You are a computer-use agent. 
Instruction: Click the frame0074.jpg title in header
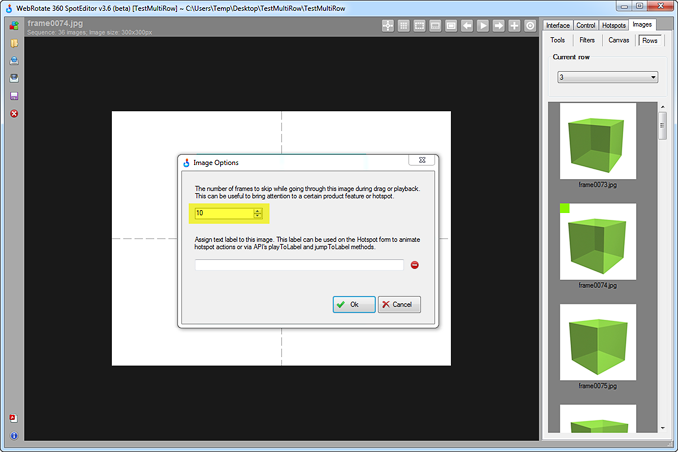[x=55, y=23]
